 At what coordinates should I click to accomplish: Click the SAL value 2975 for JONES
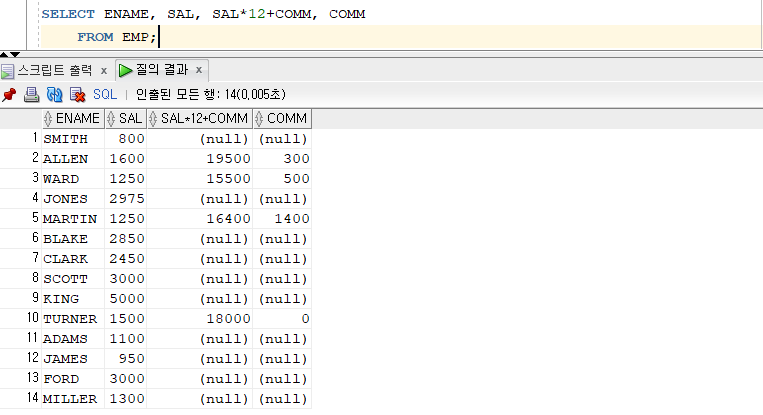click(126, 198)
